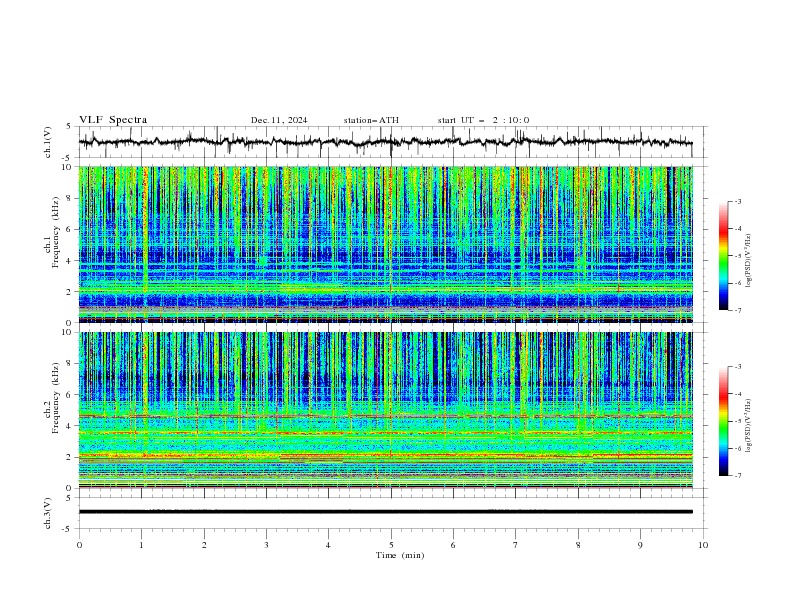Select the ch.1 "Frequency (kHz)" axis label
792x612 pixels.
57,232
